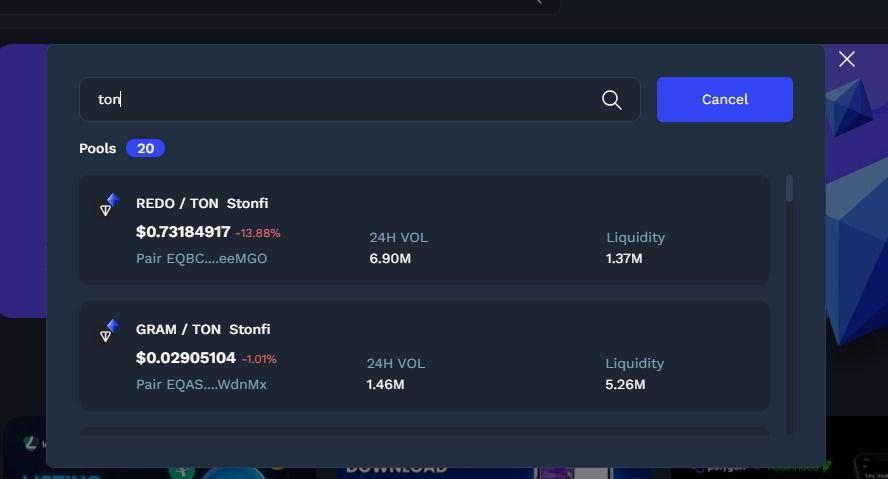Viewport: 888px width, 479px height.
Task: Click the price $0.73184917
Action: click(183, 232)
